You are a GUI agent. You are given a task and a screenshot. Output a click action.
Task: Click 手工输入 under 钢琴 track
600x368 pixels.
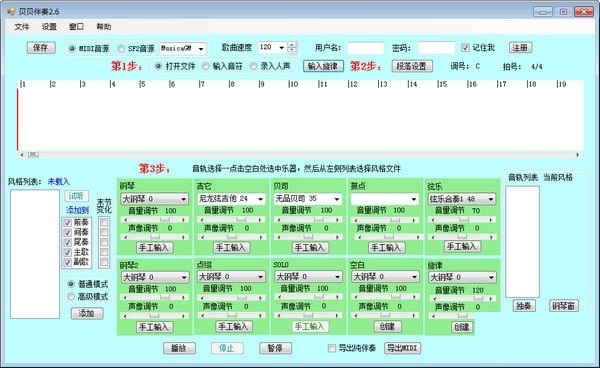point(154,248)
